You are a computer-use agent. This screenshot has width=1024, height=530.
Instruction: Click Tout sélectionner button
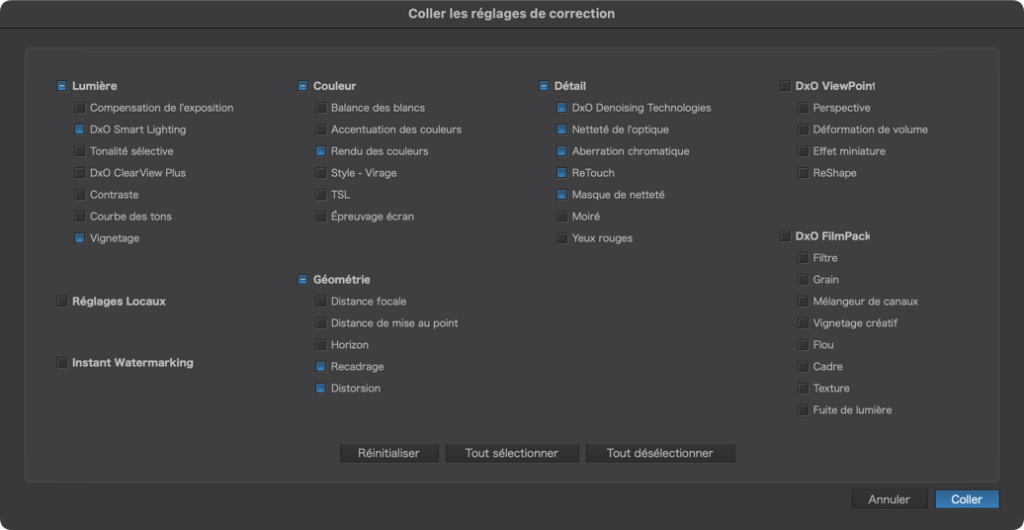pyautogui.click(x=512, y=453)
